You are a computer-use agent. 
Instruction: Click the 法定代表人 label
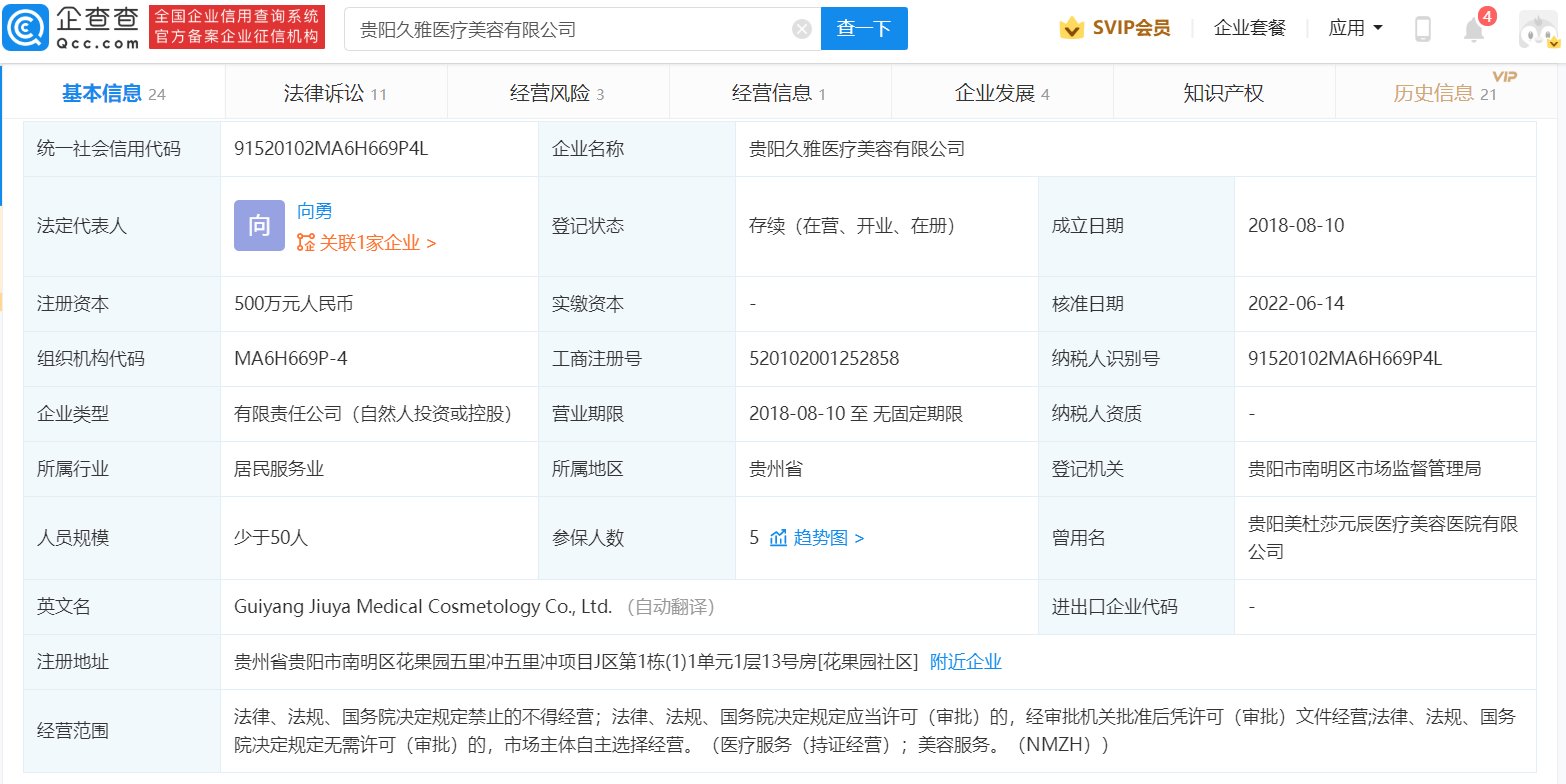pyautogui.click(x=81, y=226)
